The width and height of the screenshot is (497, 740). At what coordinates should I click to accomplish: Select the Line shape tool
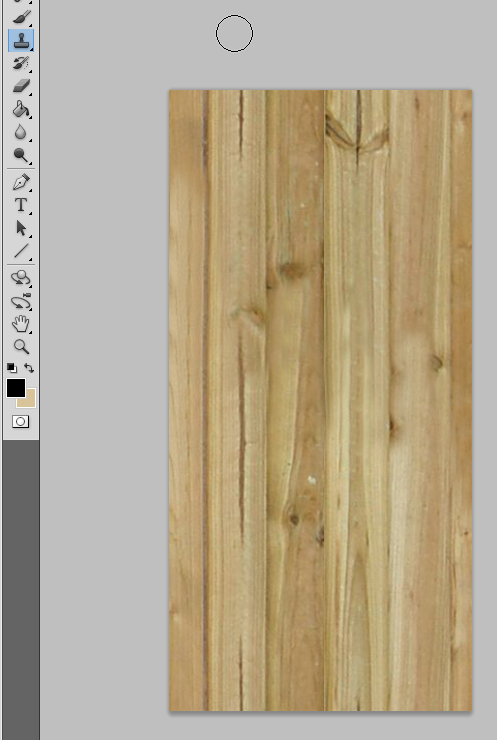[21, 251]
